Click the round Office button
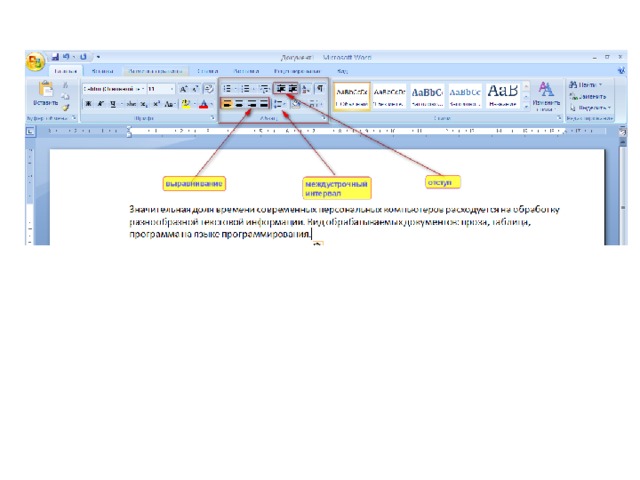Screen dimensions: 640x480 [x=35, y=61]
